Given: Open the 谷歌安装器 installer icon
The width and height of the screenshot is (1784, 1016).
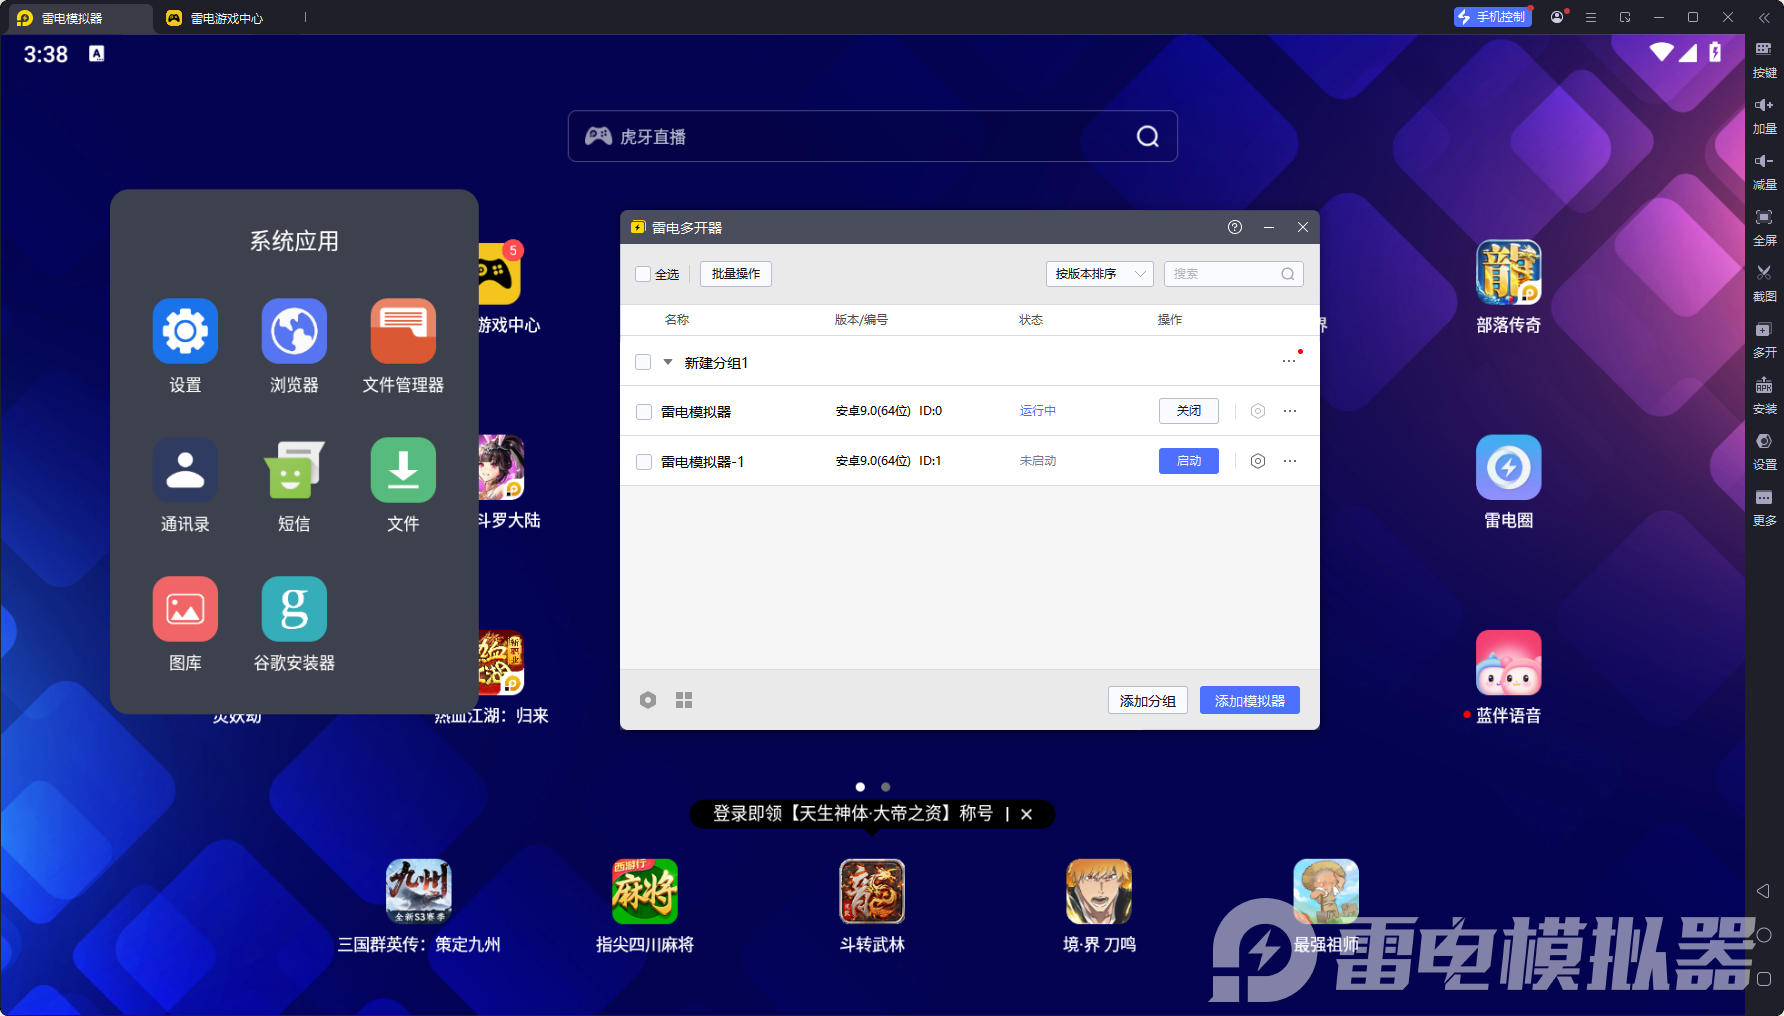Looking at the screenshot, I should point(294,609).
